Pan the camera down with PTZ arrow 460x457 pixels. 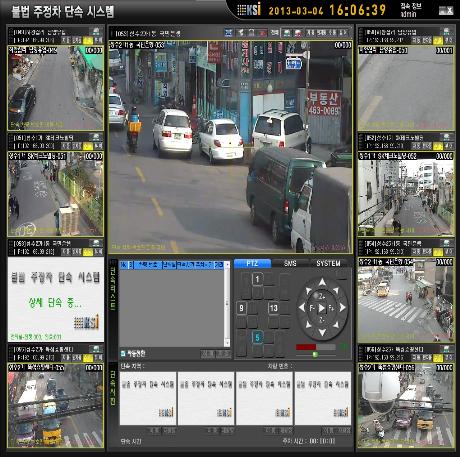pyautogui.click(x=322, y=333)
